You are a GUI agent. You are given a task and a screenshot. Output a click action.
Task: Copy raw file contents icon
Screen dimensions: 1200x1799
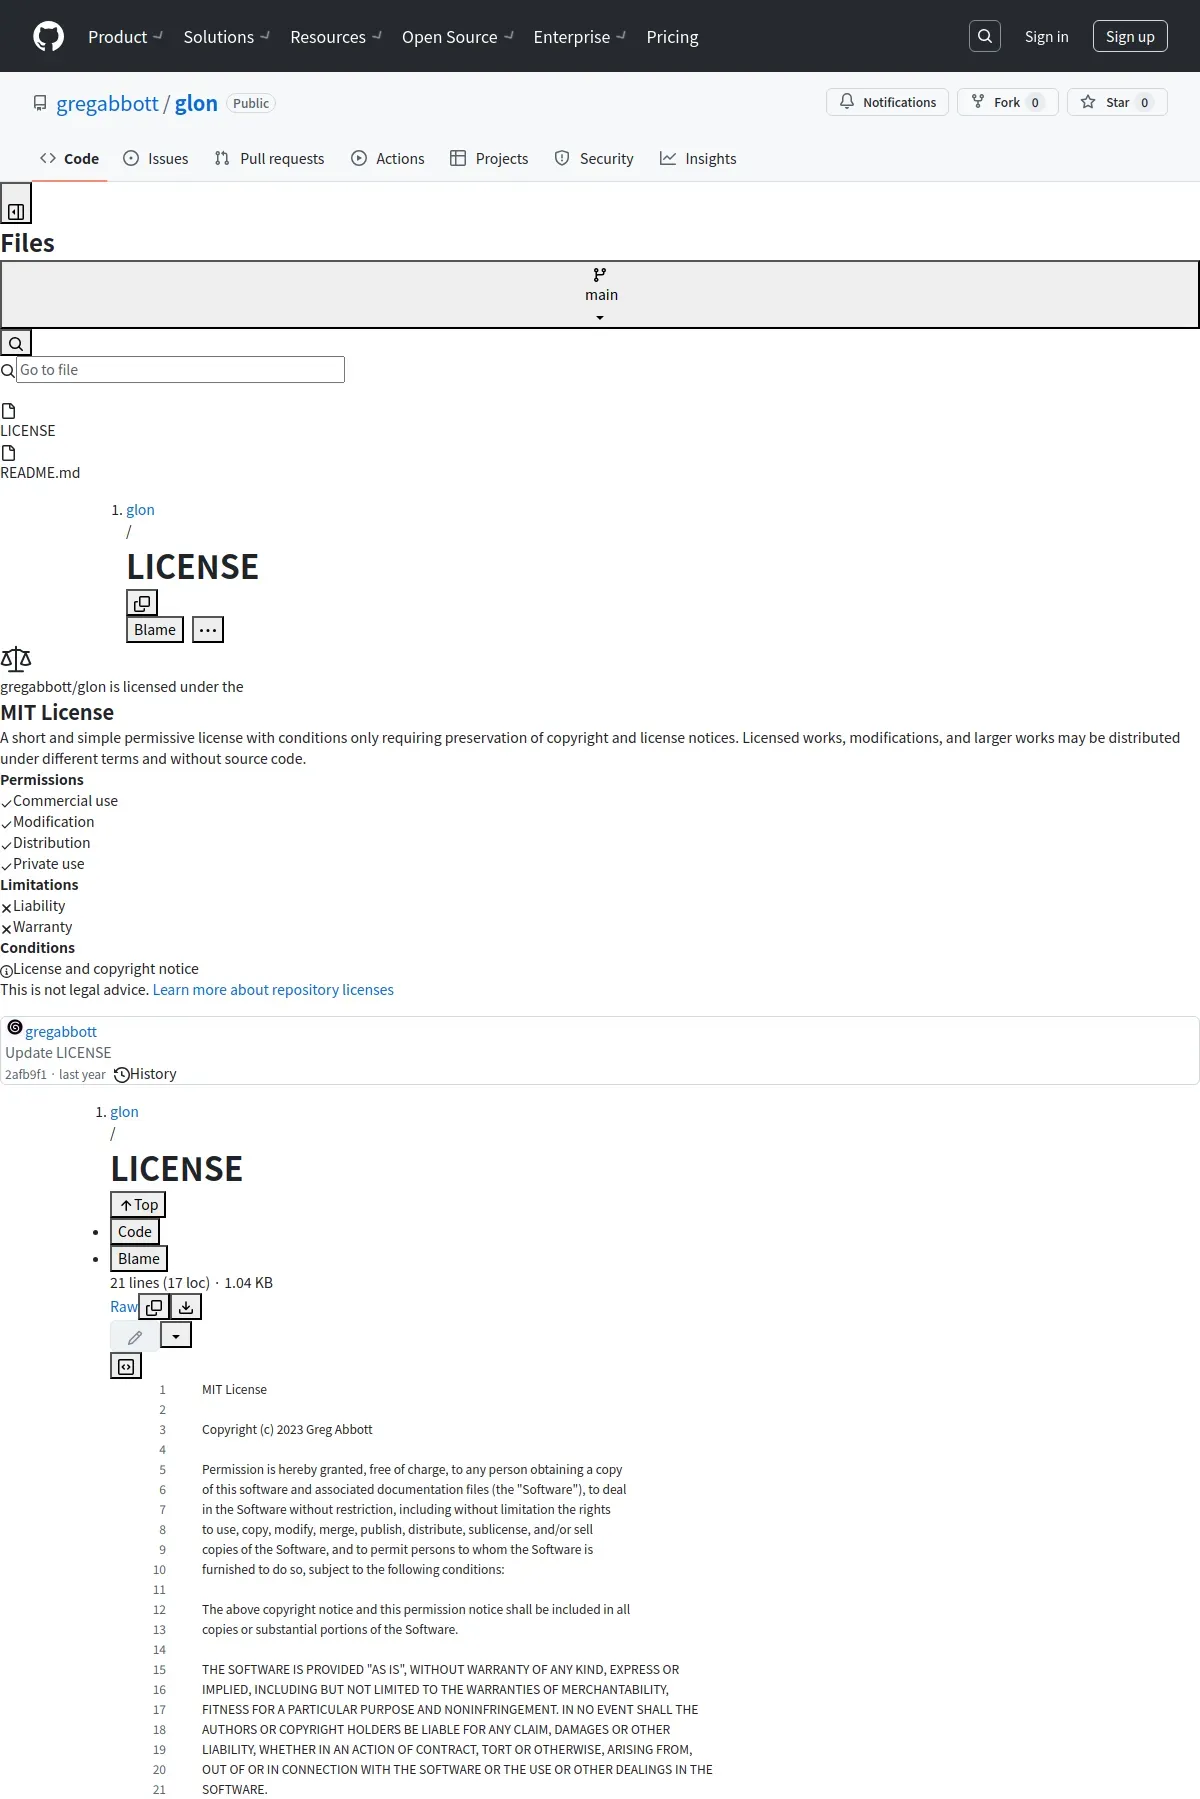point(154,1307)
